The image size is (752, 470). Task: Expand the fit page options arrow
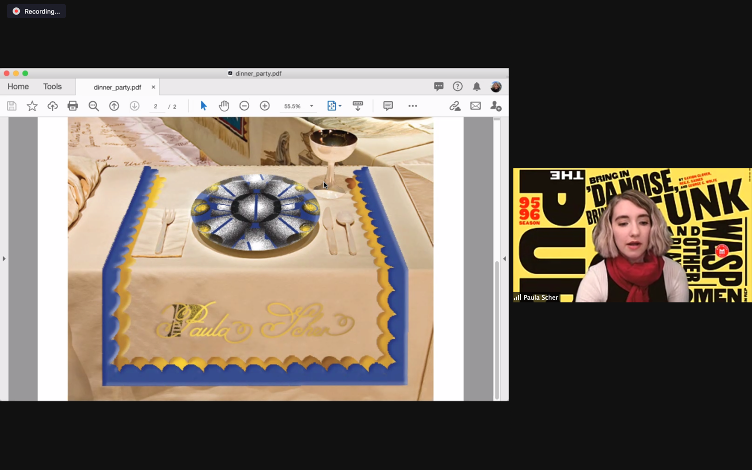click(x=340, y=106)
